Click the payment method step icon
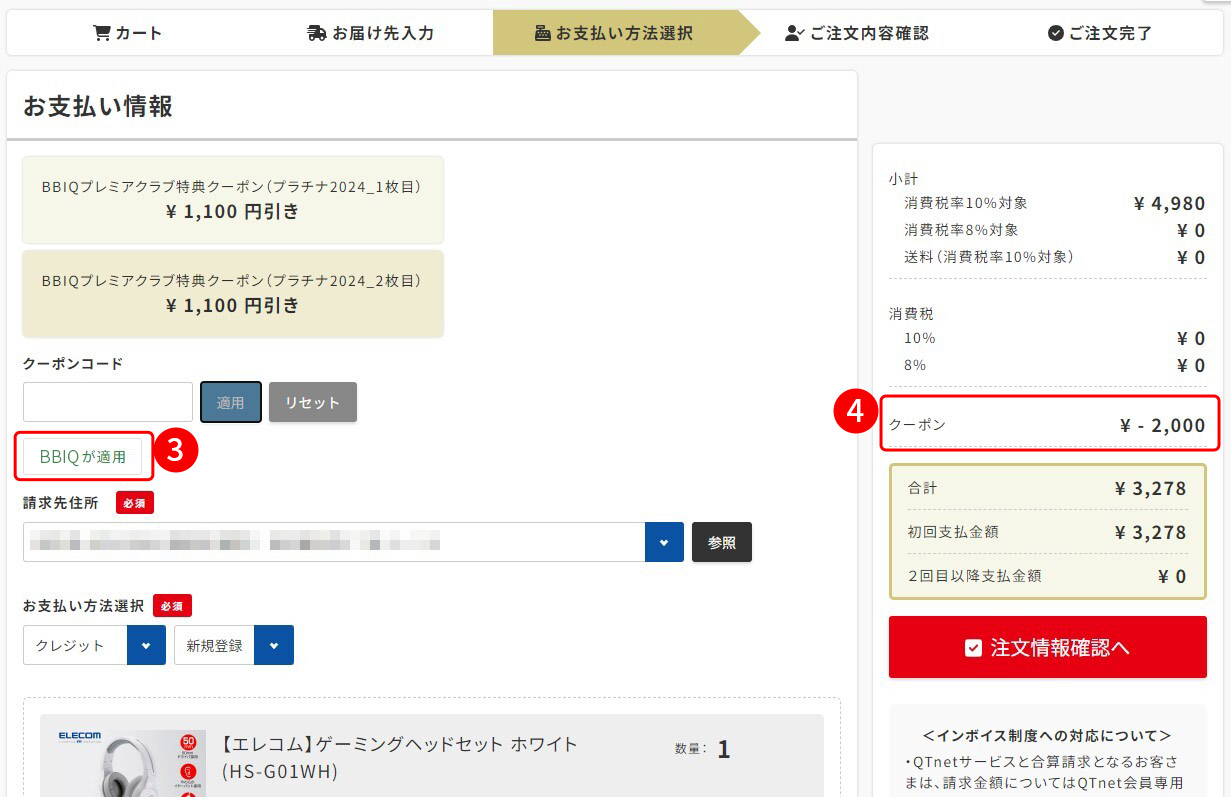1231x797 pixels. [543, 33]
